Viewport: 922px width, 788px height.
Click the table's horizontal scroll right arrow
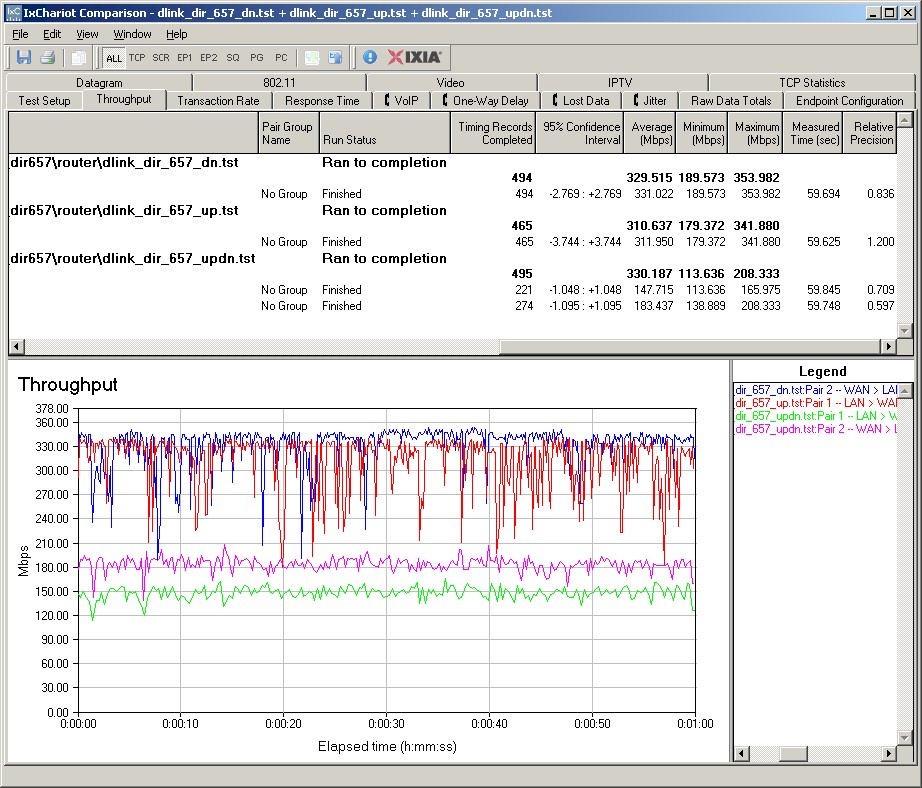pyautogui.click(x=888, y=346)
